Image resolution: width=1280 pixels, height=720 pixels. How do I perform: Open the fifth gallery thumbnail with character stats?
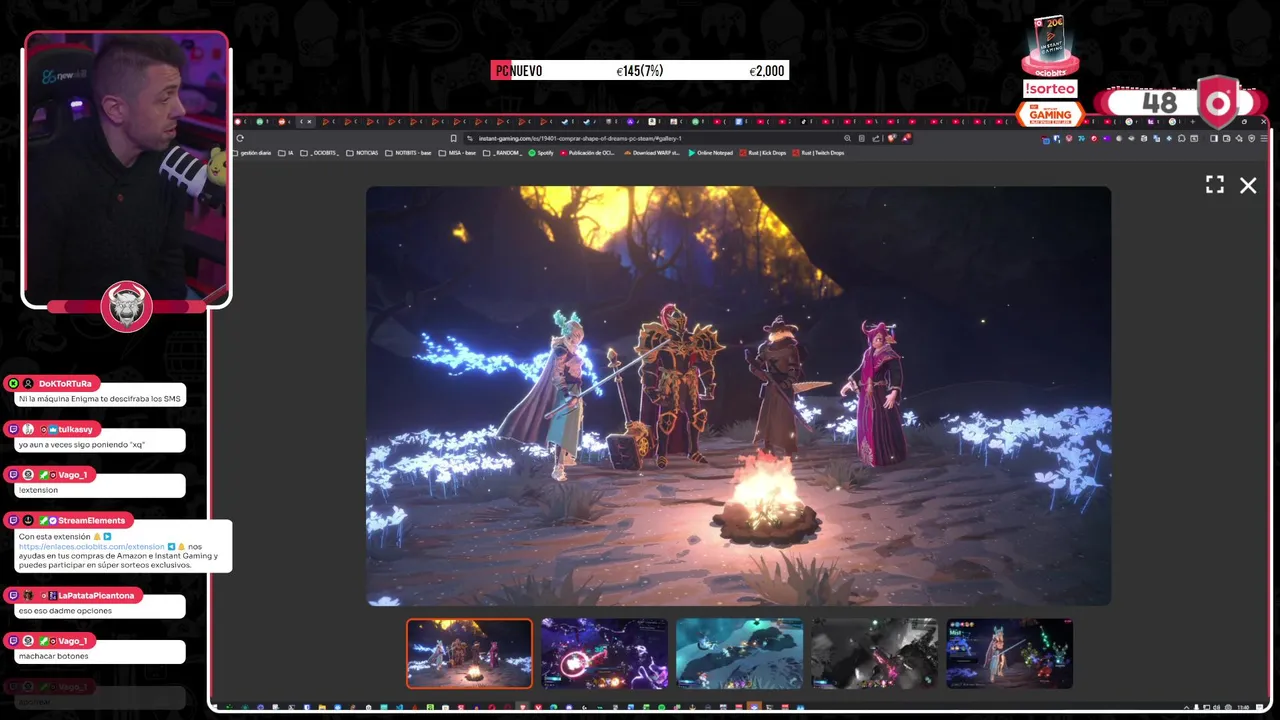tap(1009, 653)
